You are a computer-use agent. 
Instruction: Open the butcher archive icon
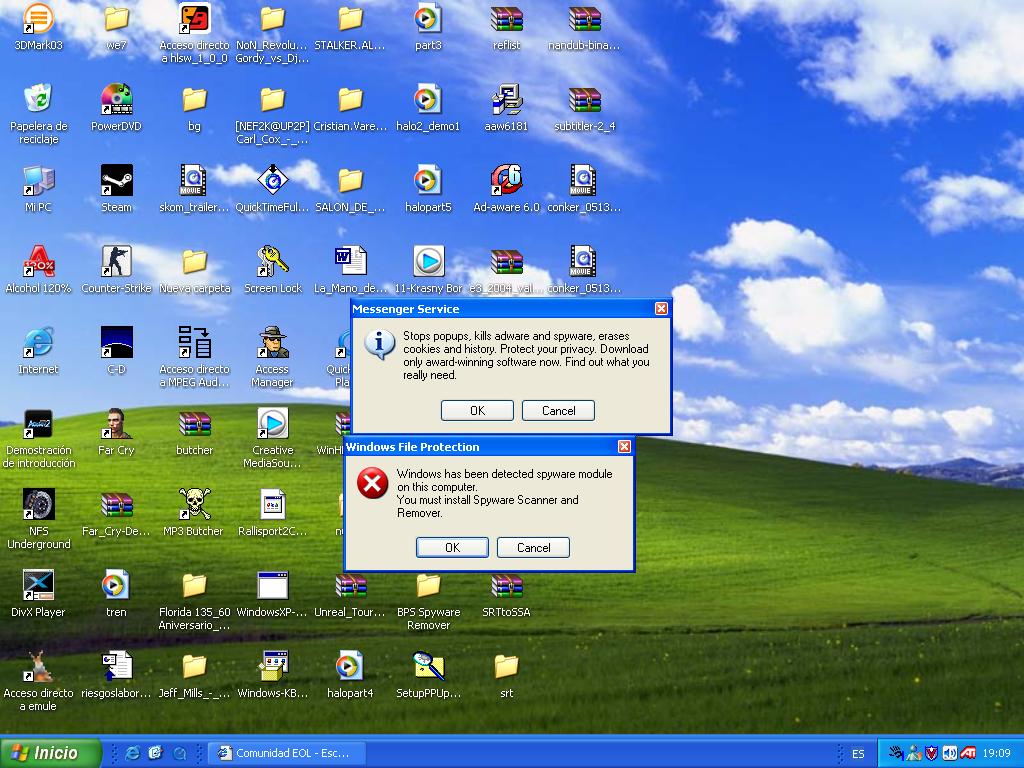click(195, 423)
